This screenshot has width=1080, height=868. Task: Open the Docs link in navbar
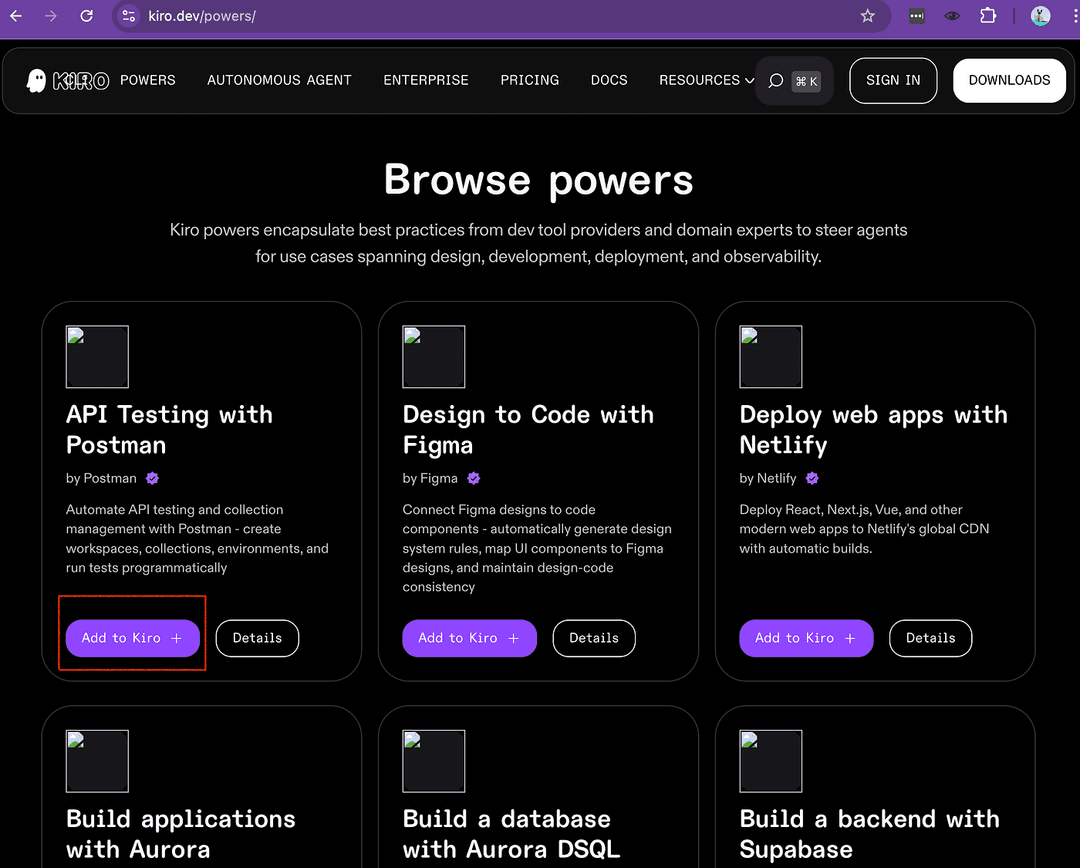609,81
